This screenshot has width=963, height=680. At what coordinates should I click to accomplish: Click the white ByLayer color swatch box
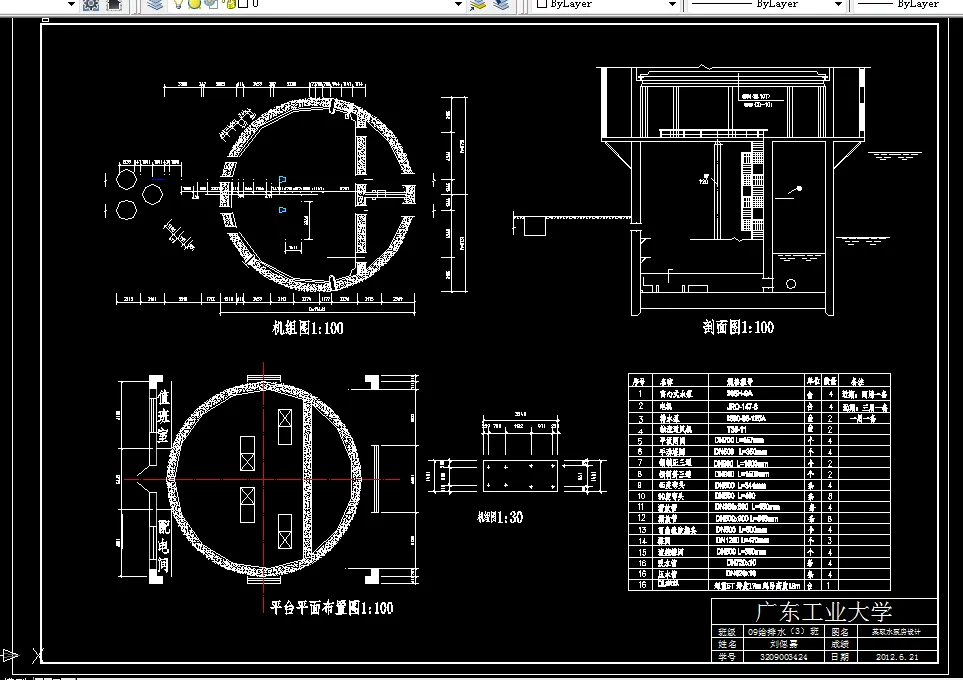pos(542,4)
